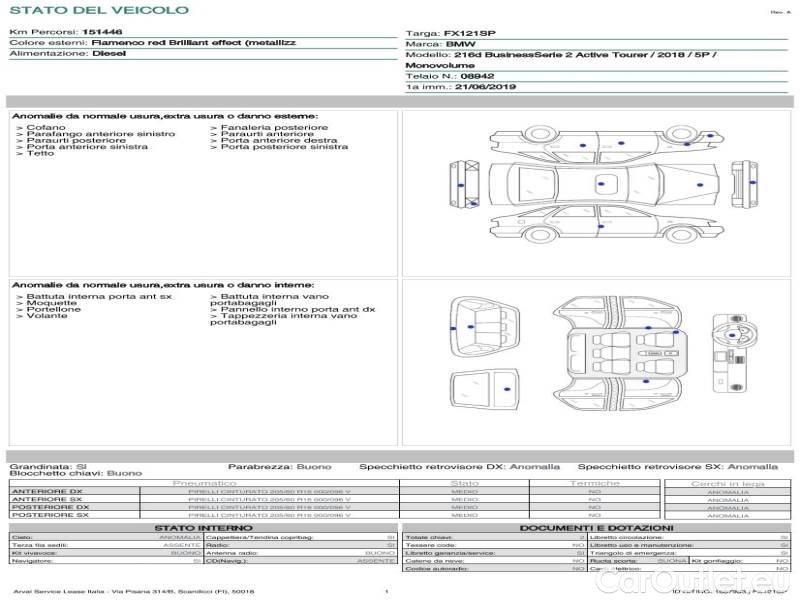Select the ANTERIORE SX tyre row label
800x600 pixels.
click(x=47, y=499)
